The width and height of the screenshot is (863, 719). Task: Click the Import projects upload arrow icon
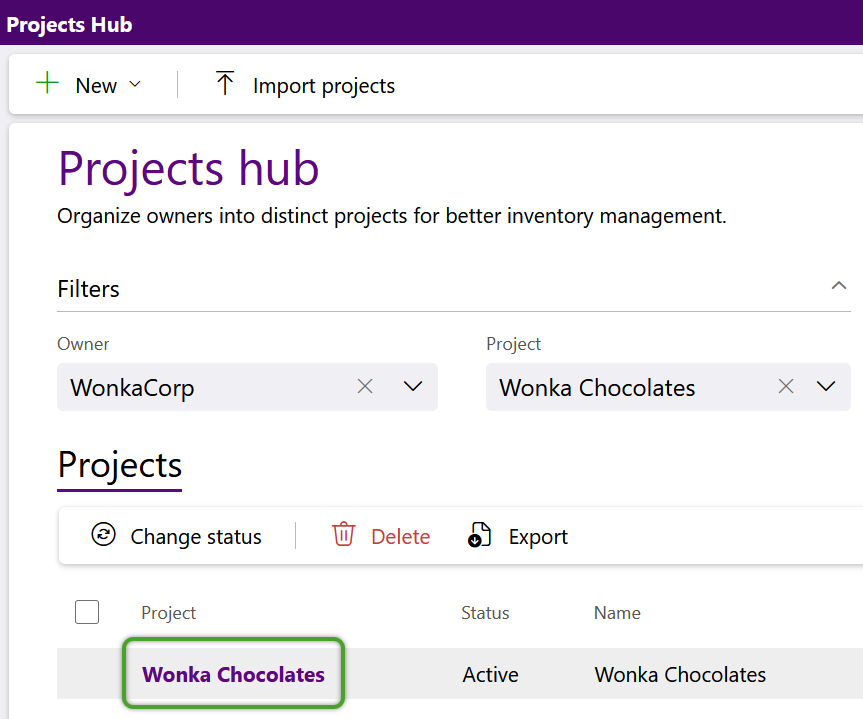(x=225, y=83)
